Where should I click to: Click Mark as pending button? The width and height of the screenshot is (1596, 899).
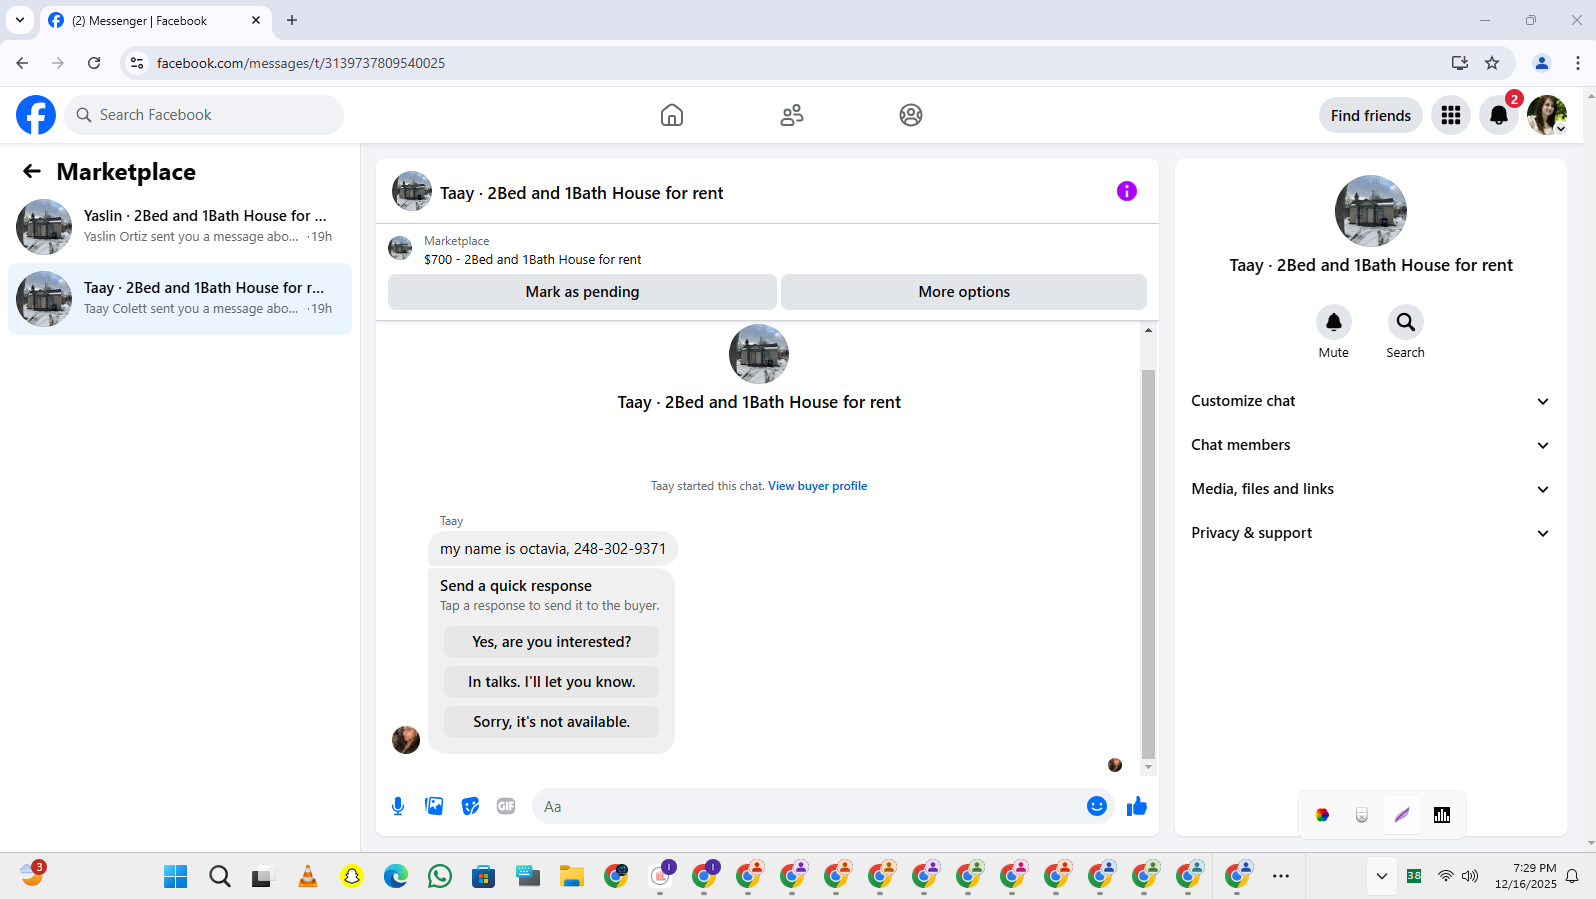pyautogui.click(x=582, y=292)
